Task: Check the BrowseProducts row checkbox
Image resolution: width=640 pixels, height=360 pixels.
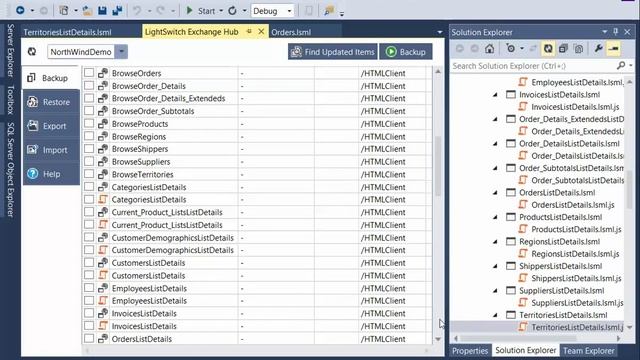Action: (89, 124)
